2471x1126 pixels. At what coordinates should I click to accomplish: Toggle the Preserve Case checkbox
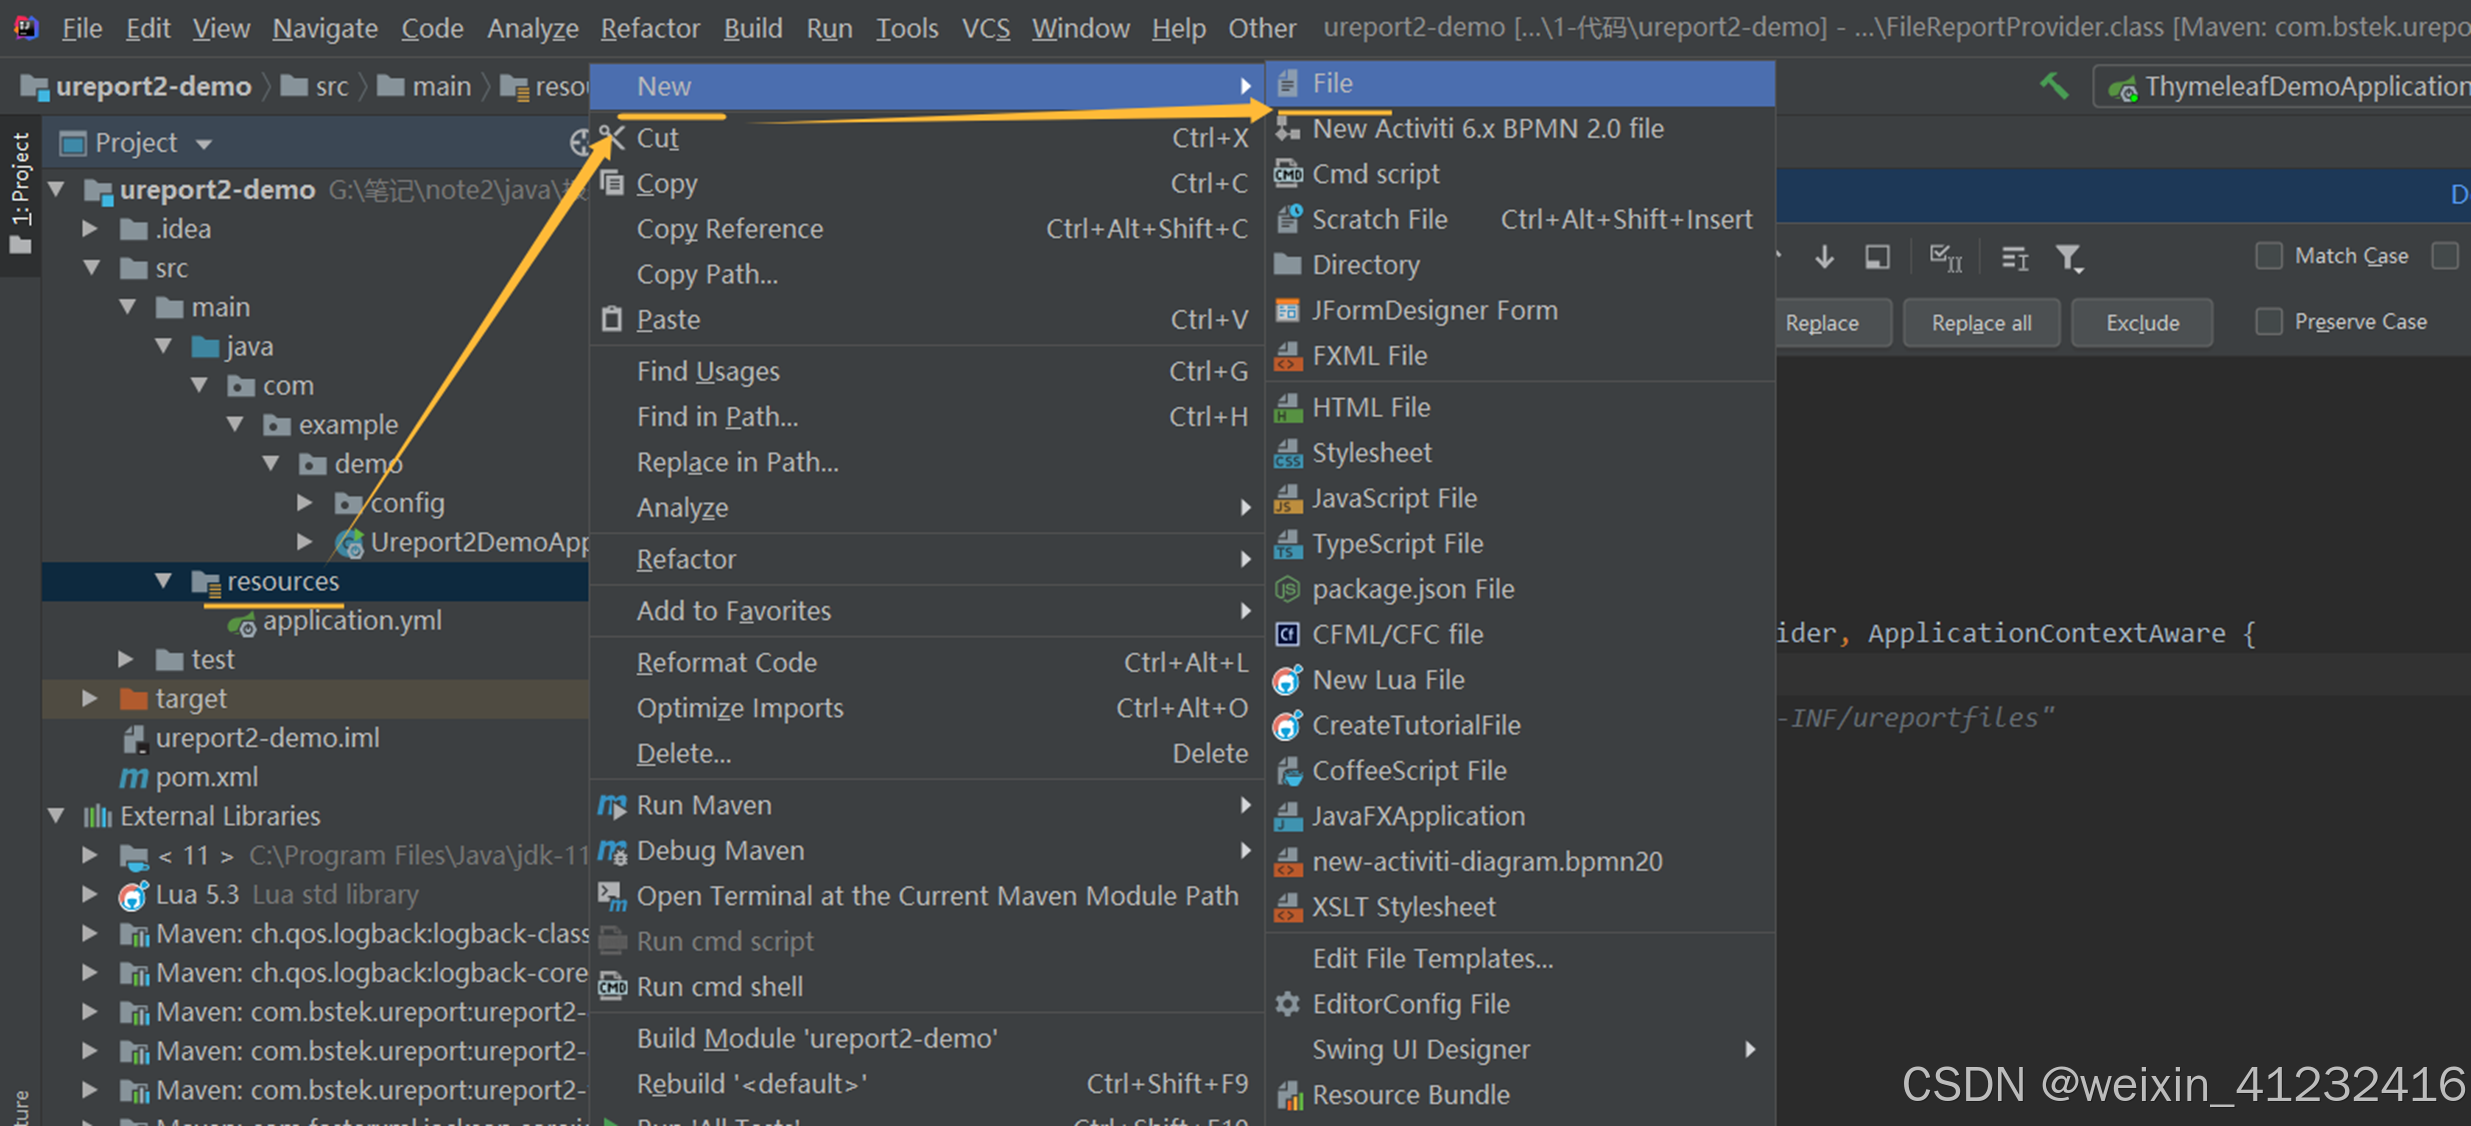2269,322
